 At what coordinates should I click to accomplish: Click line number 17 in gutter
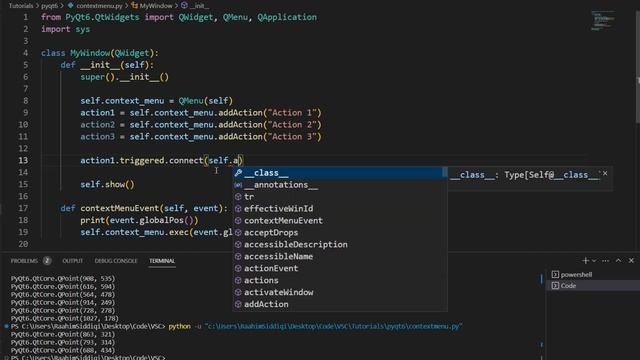(23, 209)
